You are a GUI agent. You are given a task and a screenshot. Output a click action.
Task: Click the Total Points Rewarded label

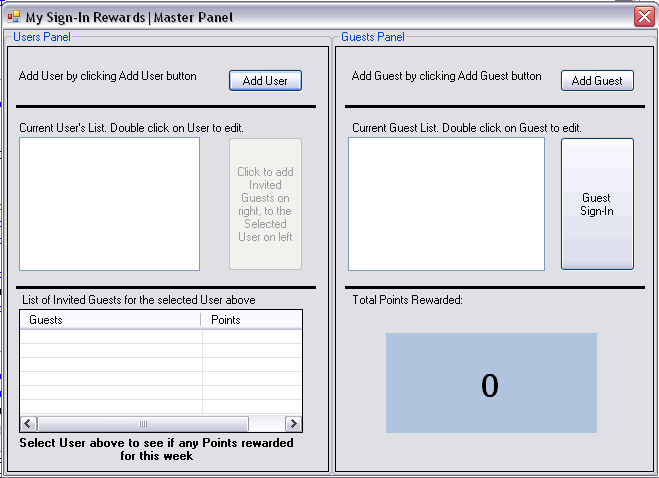(407, 300)
